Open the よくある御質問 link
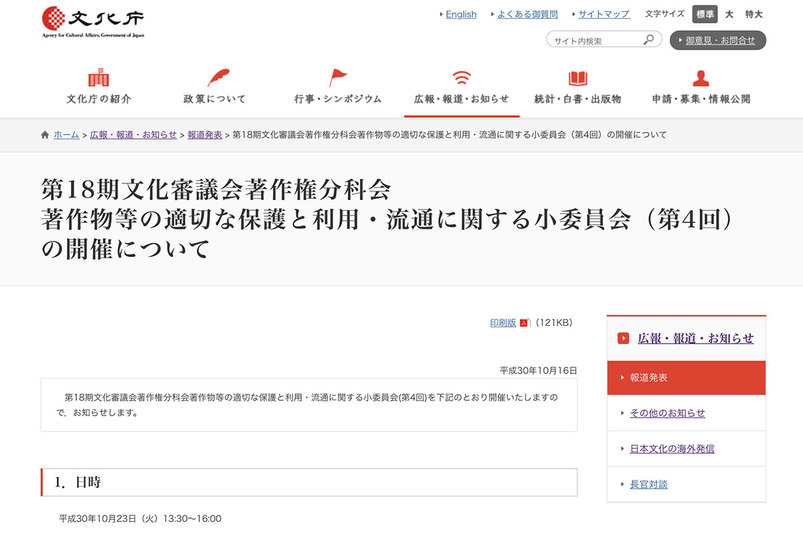Screen dimensions: 803x540 coord(527,14)
